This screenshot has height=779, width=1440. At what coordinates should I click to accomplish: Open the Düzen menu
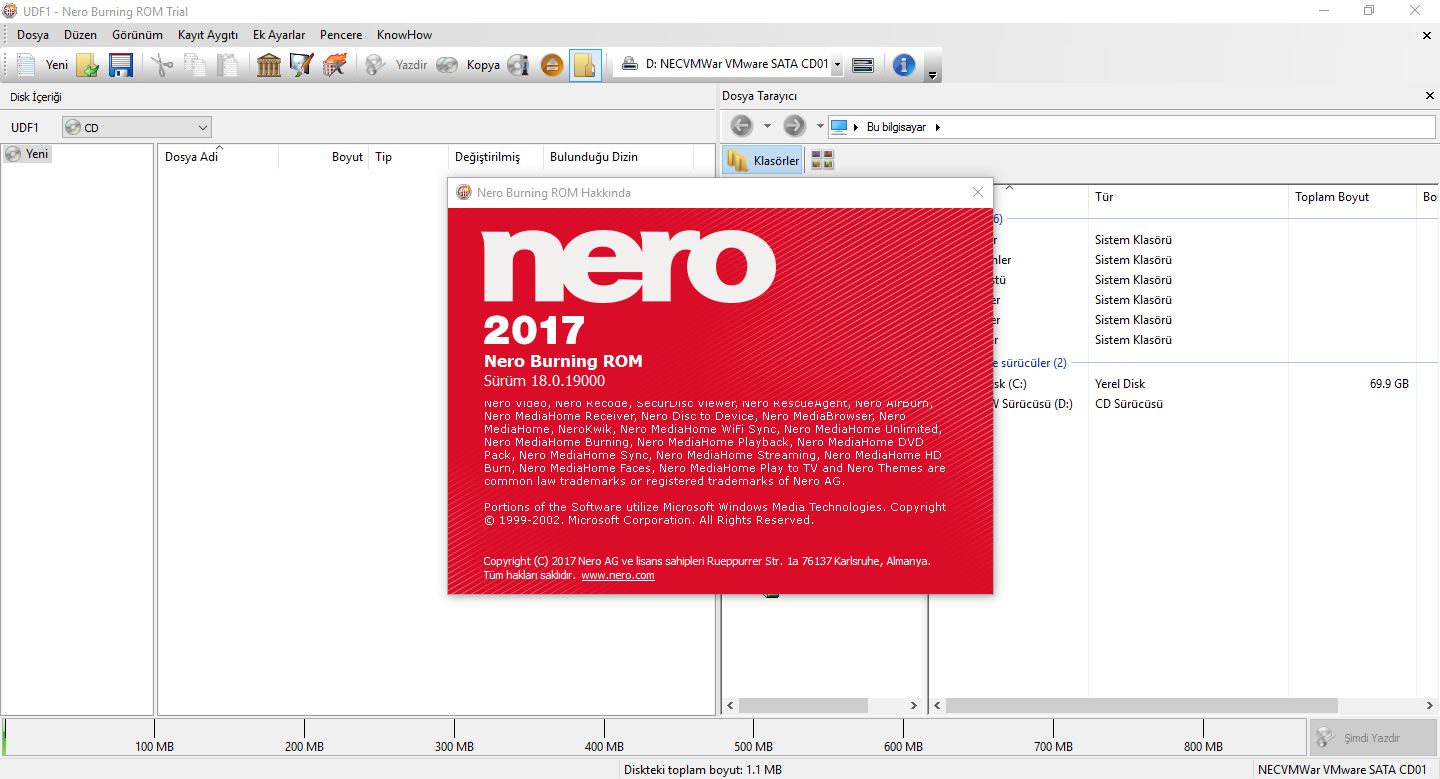click(x=81, y=35)
